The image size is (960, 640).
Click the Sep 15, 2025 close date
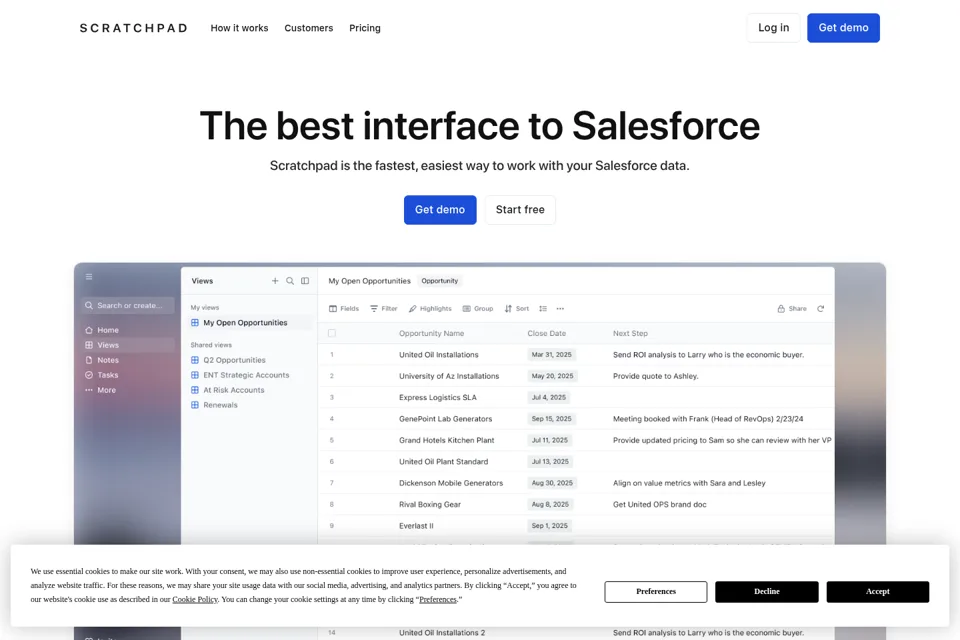[551, 419]
